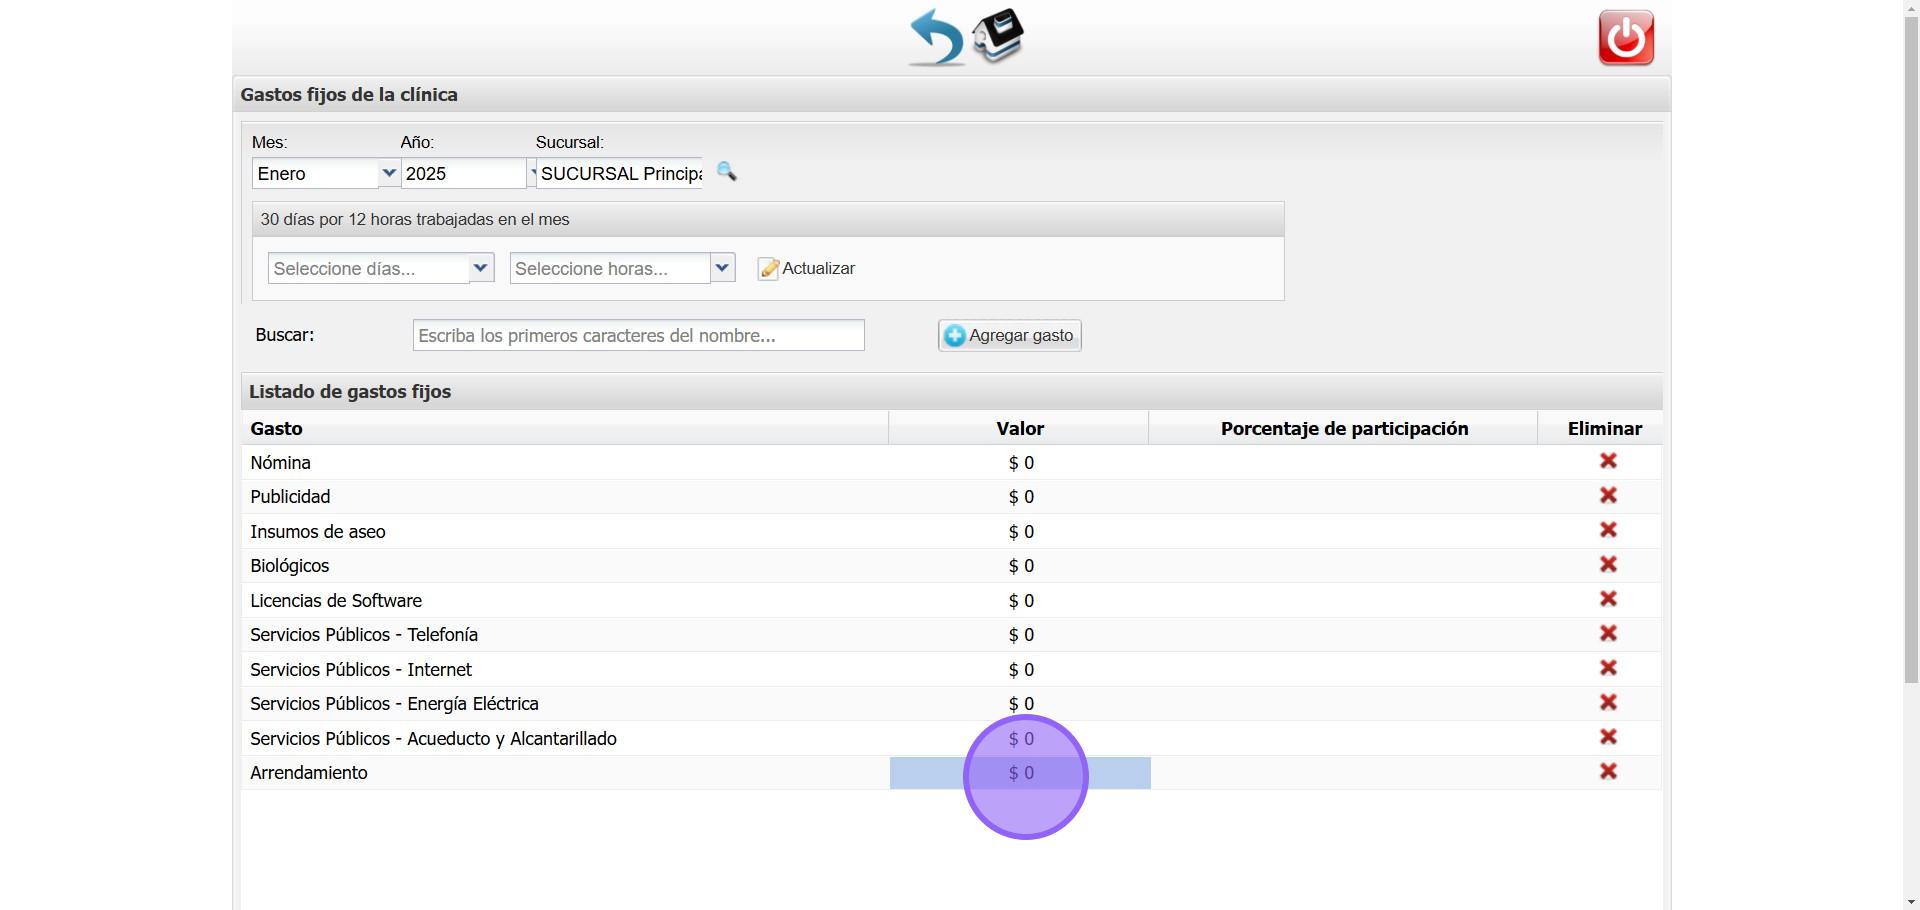Click the home icon in the top toolbar
The height and width of the screenshot is (910, 1920).
click(999, 36)
